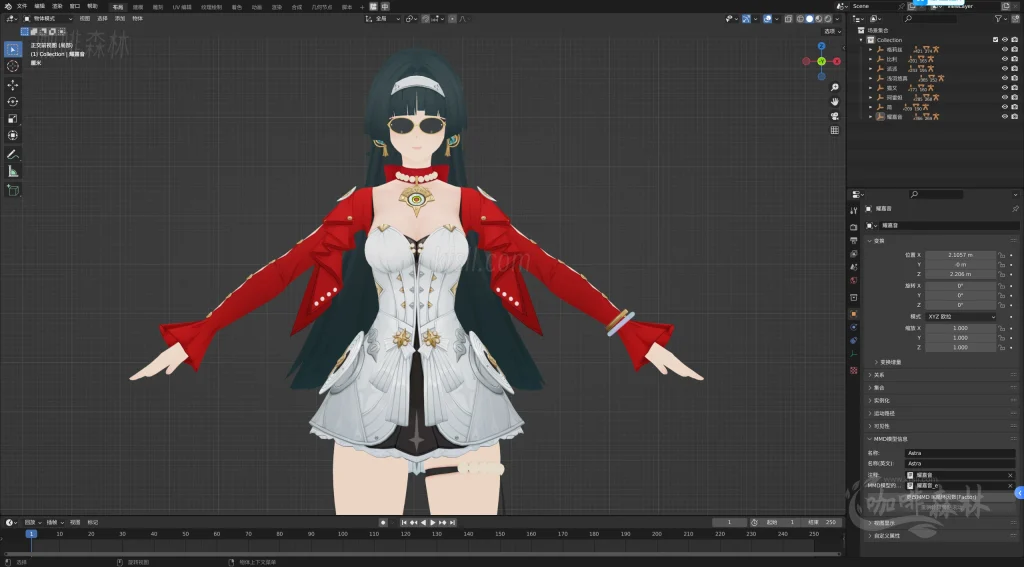Hide 比利 via its eye icon
1024x567 pixels.
1005,59
